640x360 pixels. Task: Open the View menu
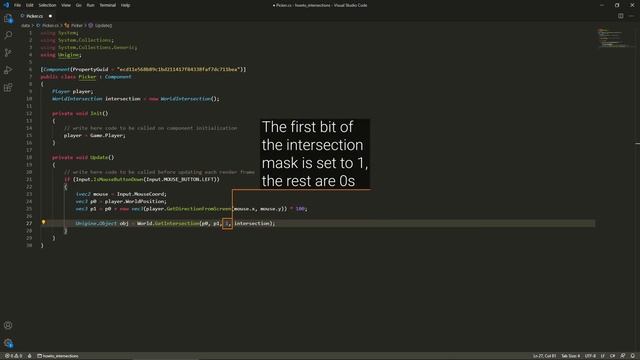coord(66,5)
